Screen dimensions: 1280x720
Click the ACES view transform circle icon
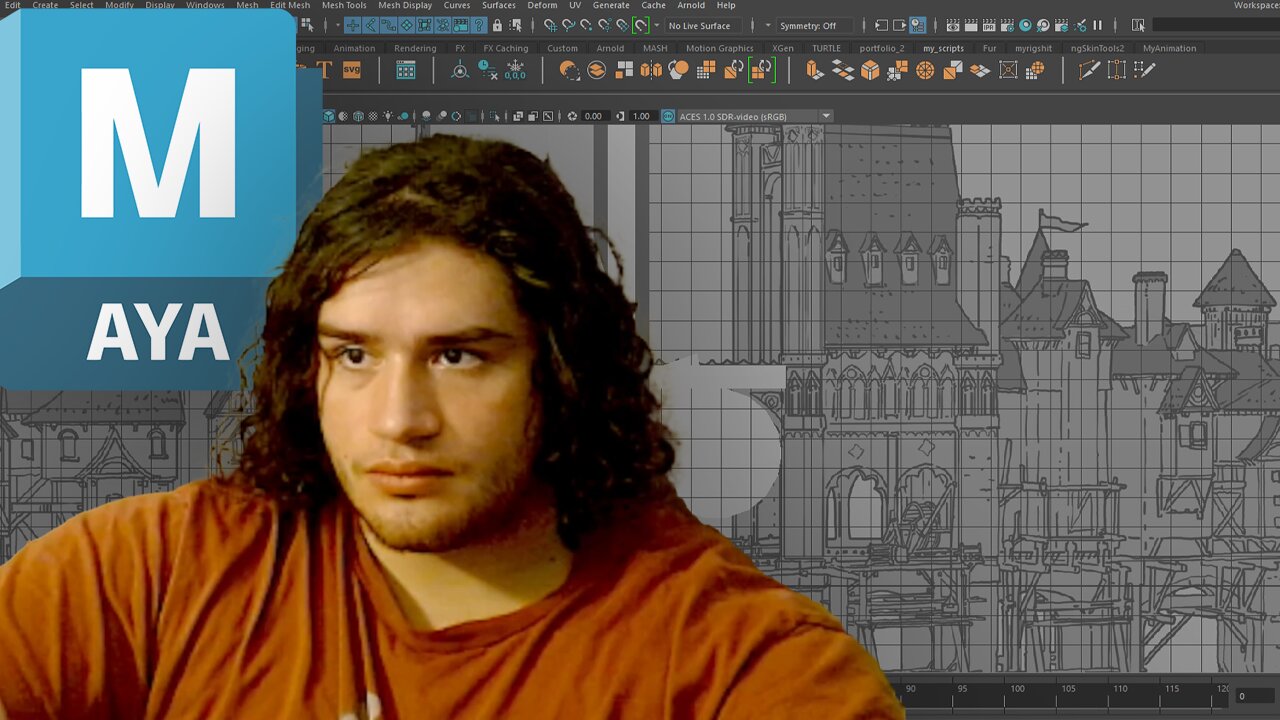(668, 116)
